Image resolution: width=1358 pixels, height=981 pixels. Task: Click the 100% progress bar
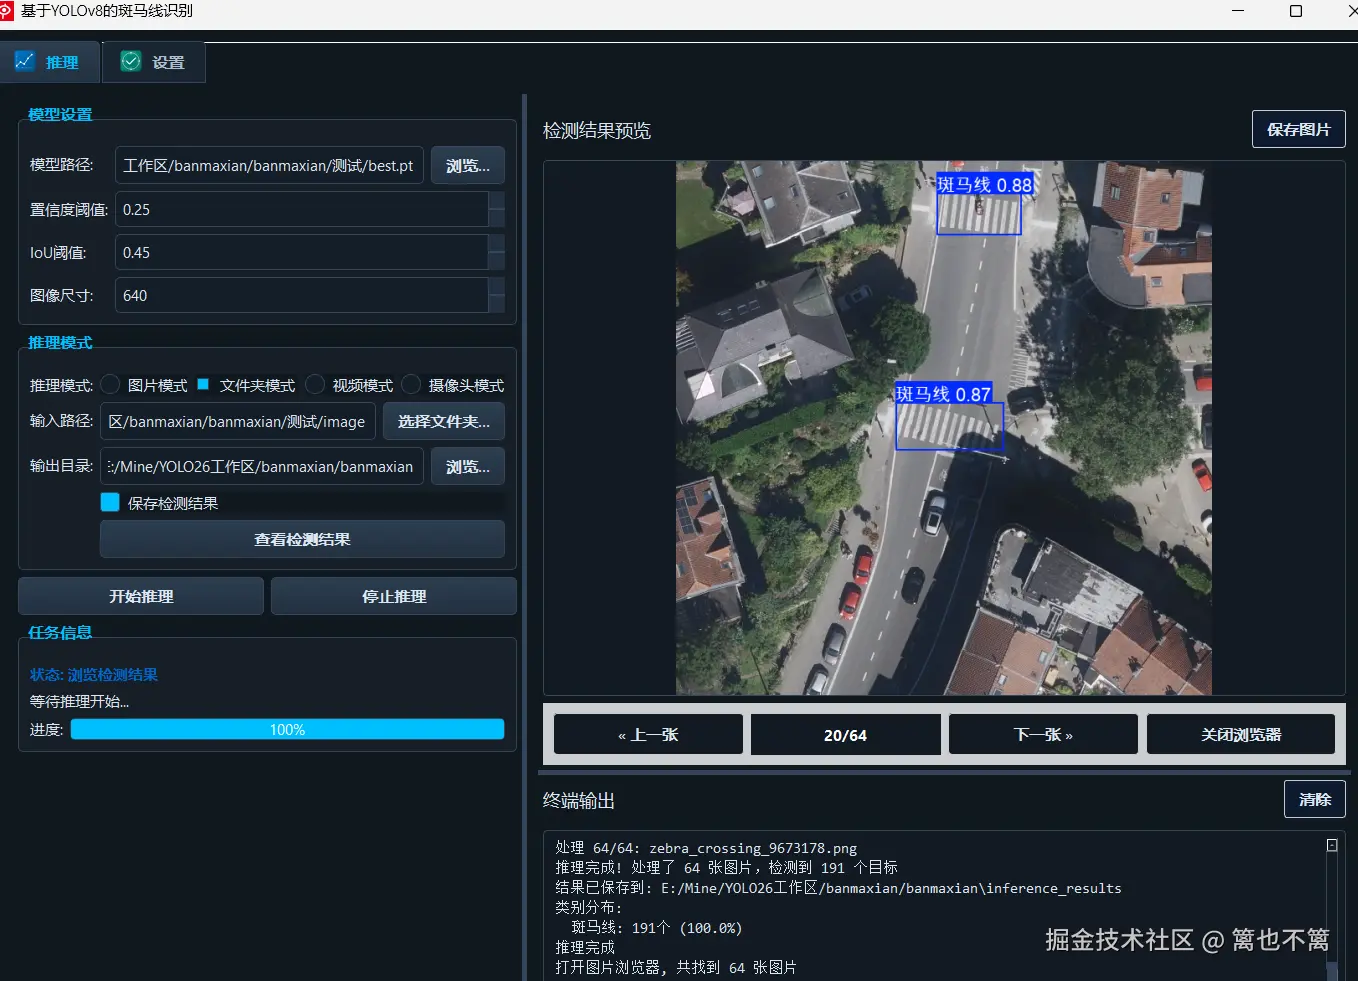(287, 729)
